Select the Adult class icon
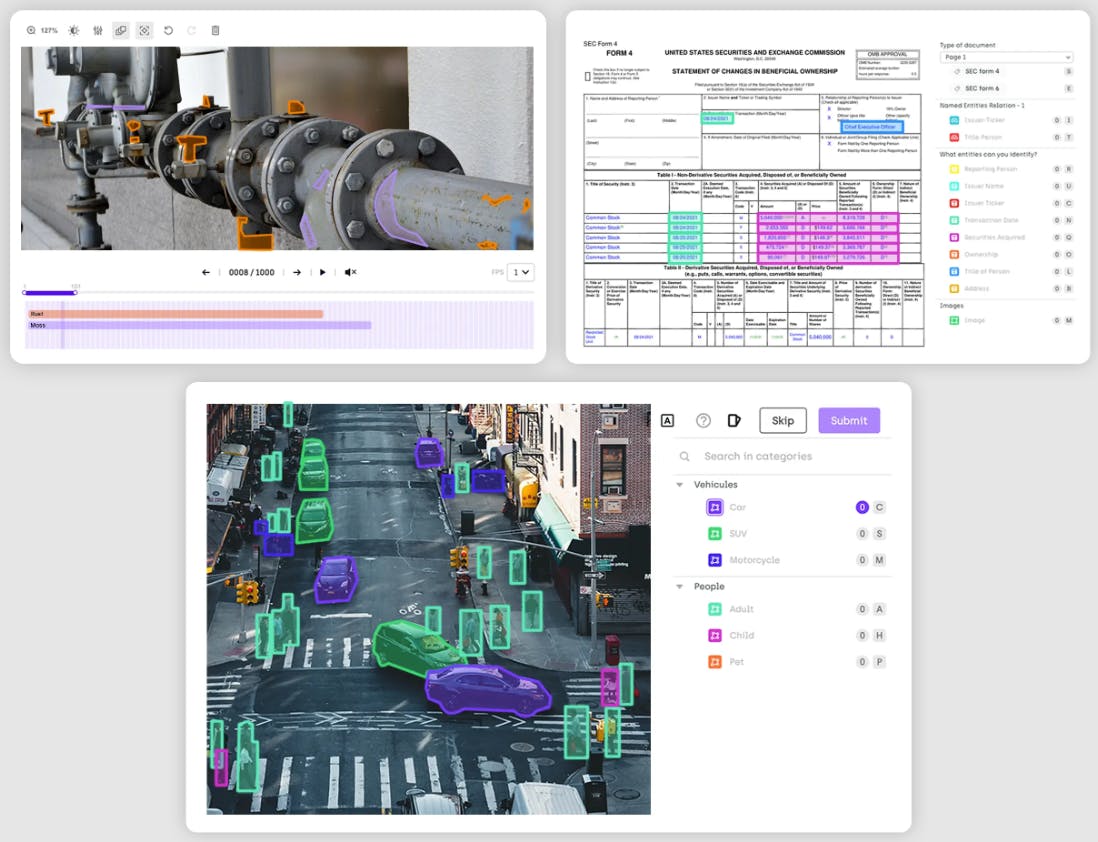1098x842 pixels. click(715, 609)
